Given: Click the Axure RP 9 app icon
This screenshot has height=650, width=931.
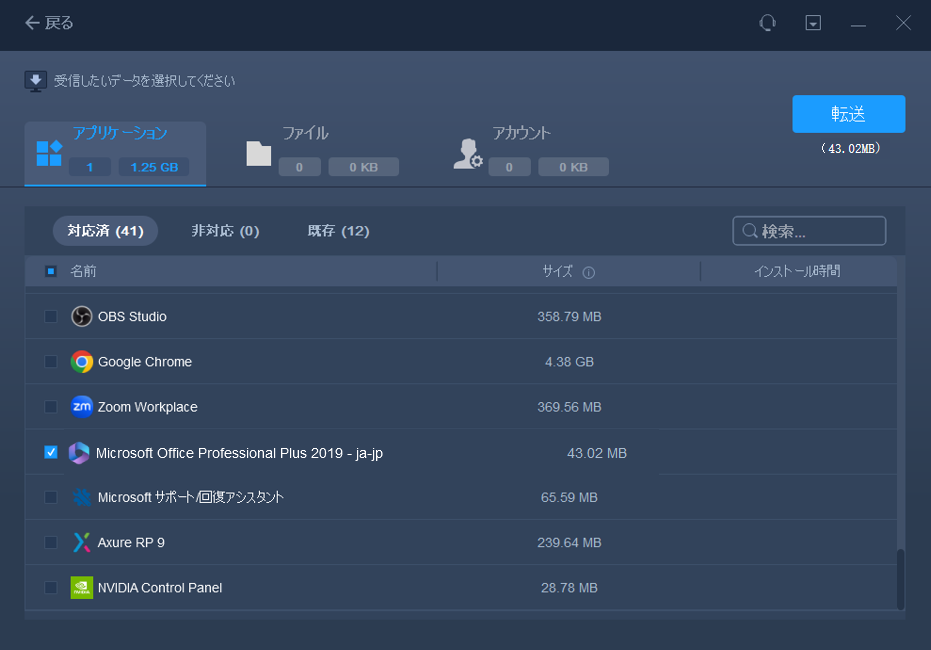Looking at the screenshot, I should pyautogui.click(x=81, y=543).
